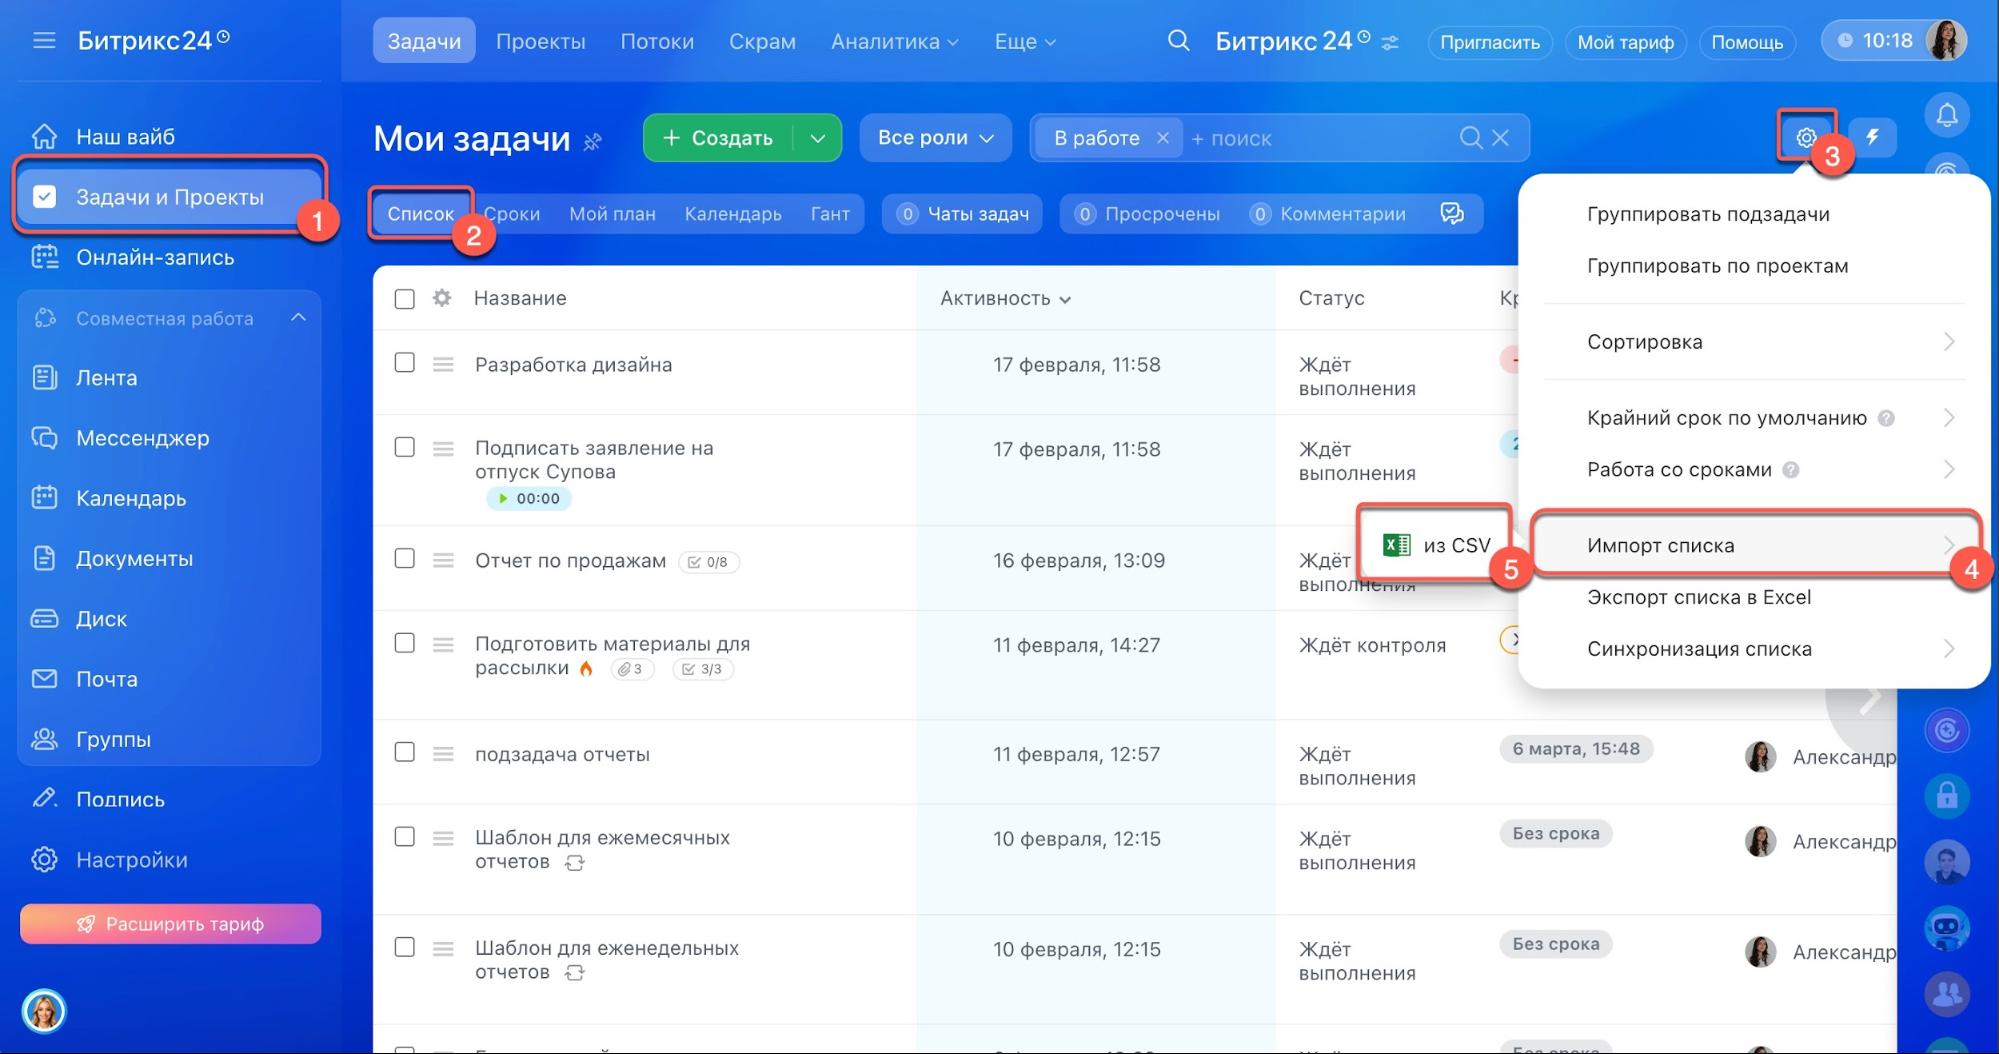This screenshot has width=1999, height=1054.
Task: Click the Расширить тариф button
Action: [170, 924]
